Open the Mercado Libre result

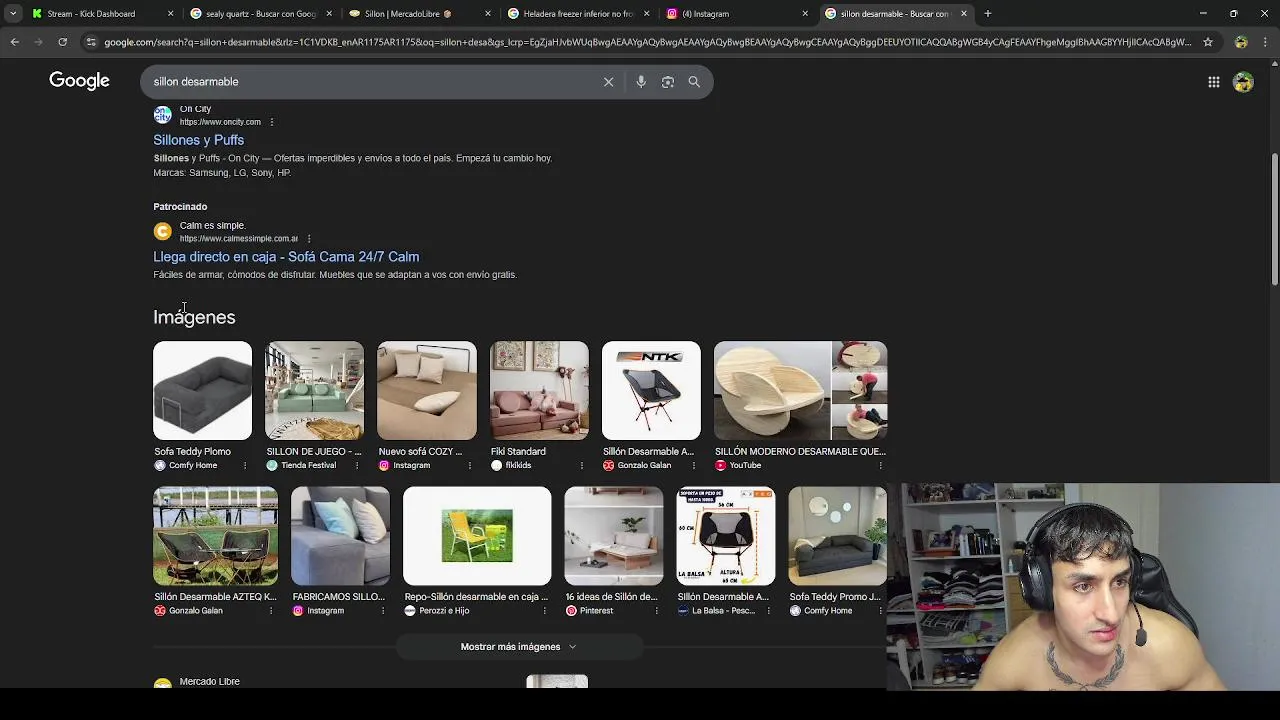click(x=209, y=682)
